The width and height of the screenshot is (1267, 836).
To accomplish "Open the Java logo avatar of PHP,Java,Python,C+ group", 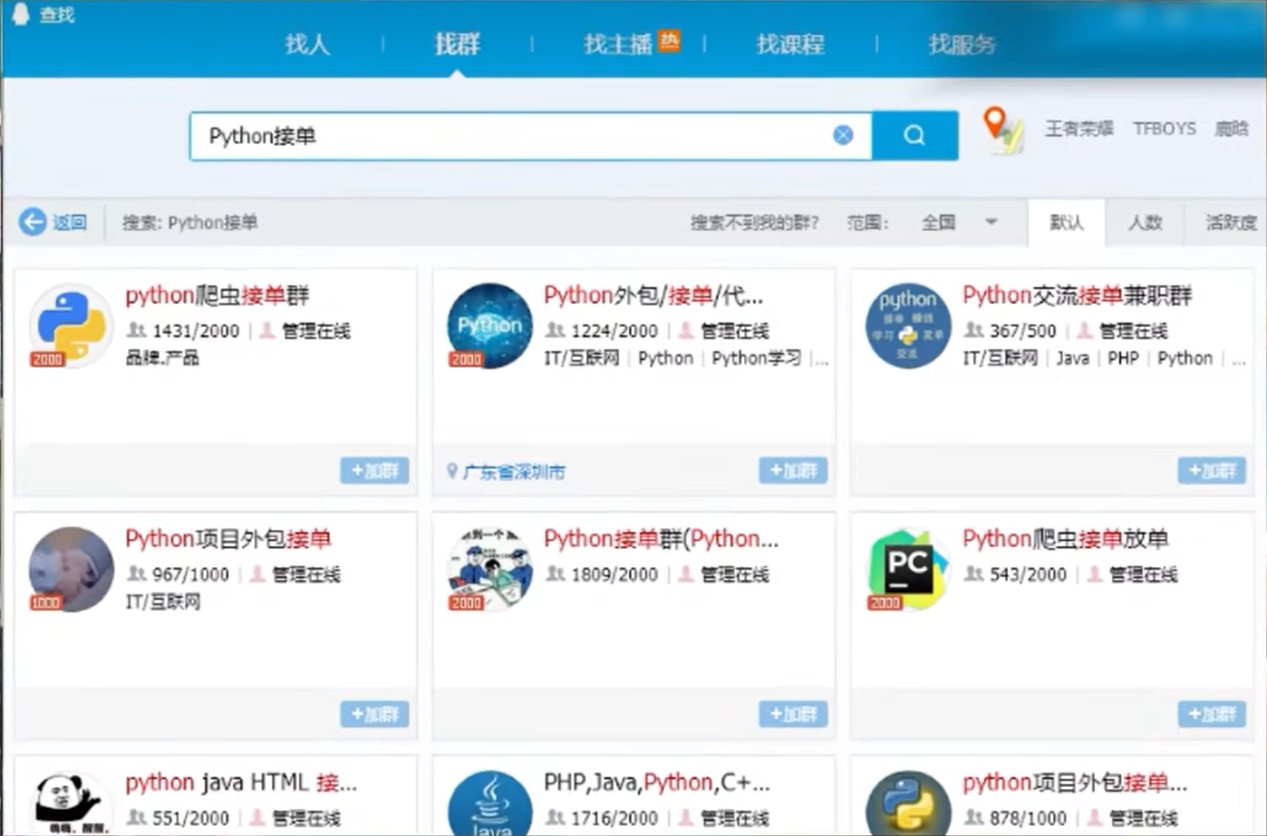I will pyautogui.click(x=489, y=803).
